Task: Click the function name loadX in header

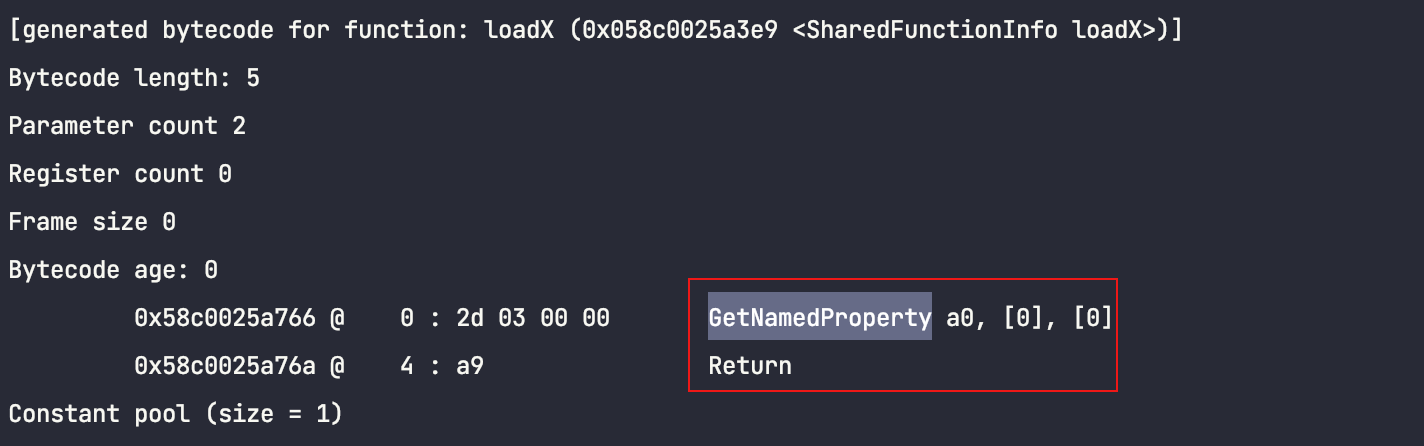Action: pyautogui.click(x=518, y=30)
